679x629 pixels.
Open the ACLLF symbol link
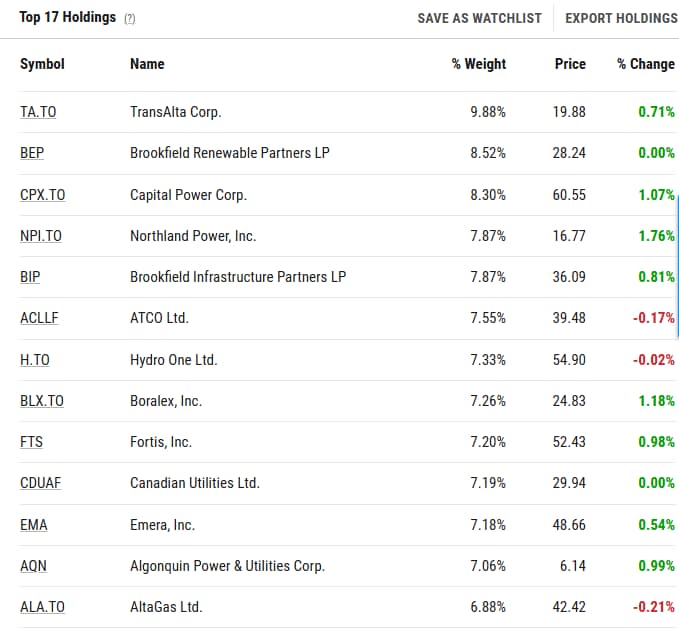tap(39, 318)
